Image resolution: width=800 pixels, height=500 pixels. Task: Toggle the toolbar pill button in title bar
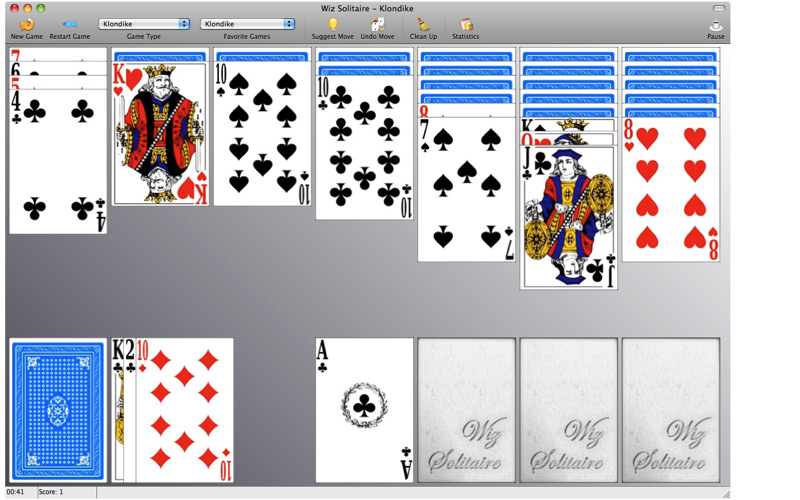719,8
